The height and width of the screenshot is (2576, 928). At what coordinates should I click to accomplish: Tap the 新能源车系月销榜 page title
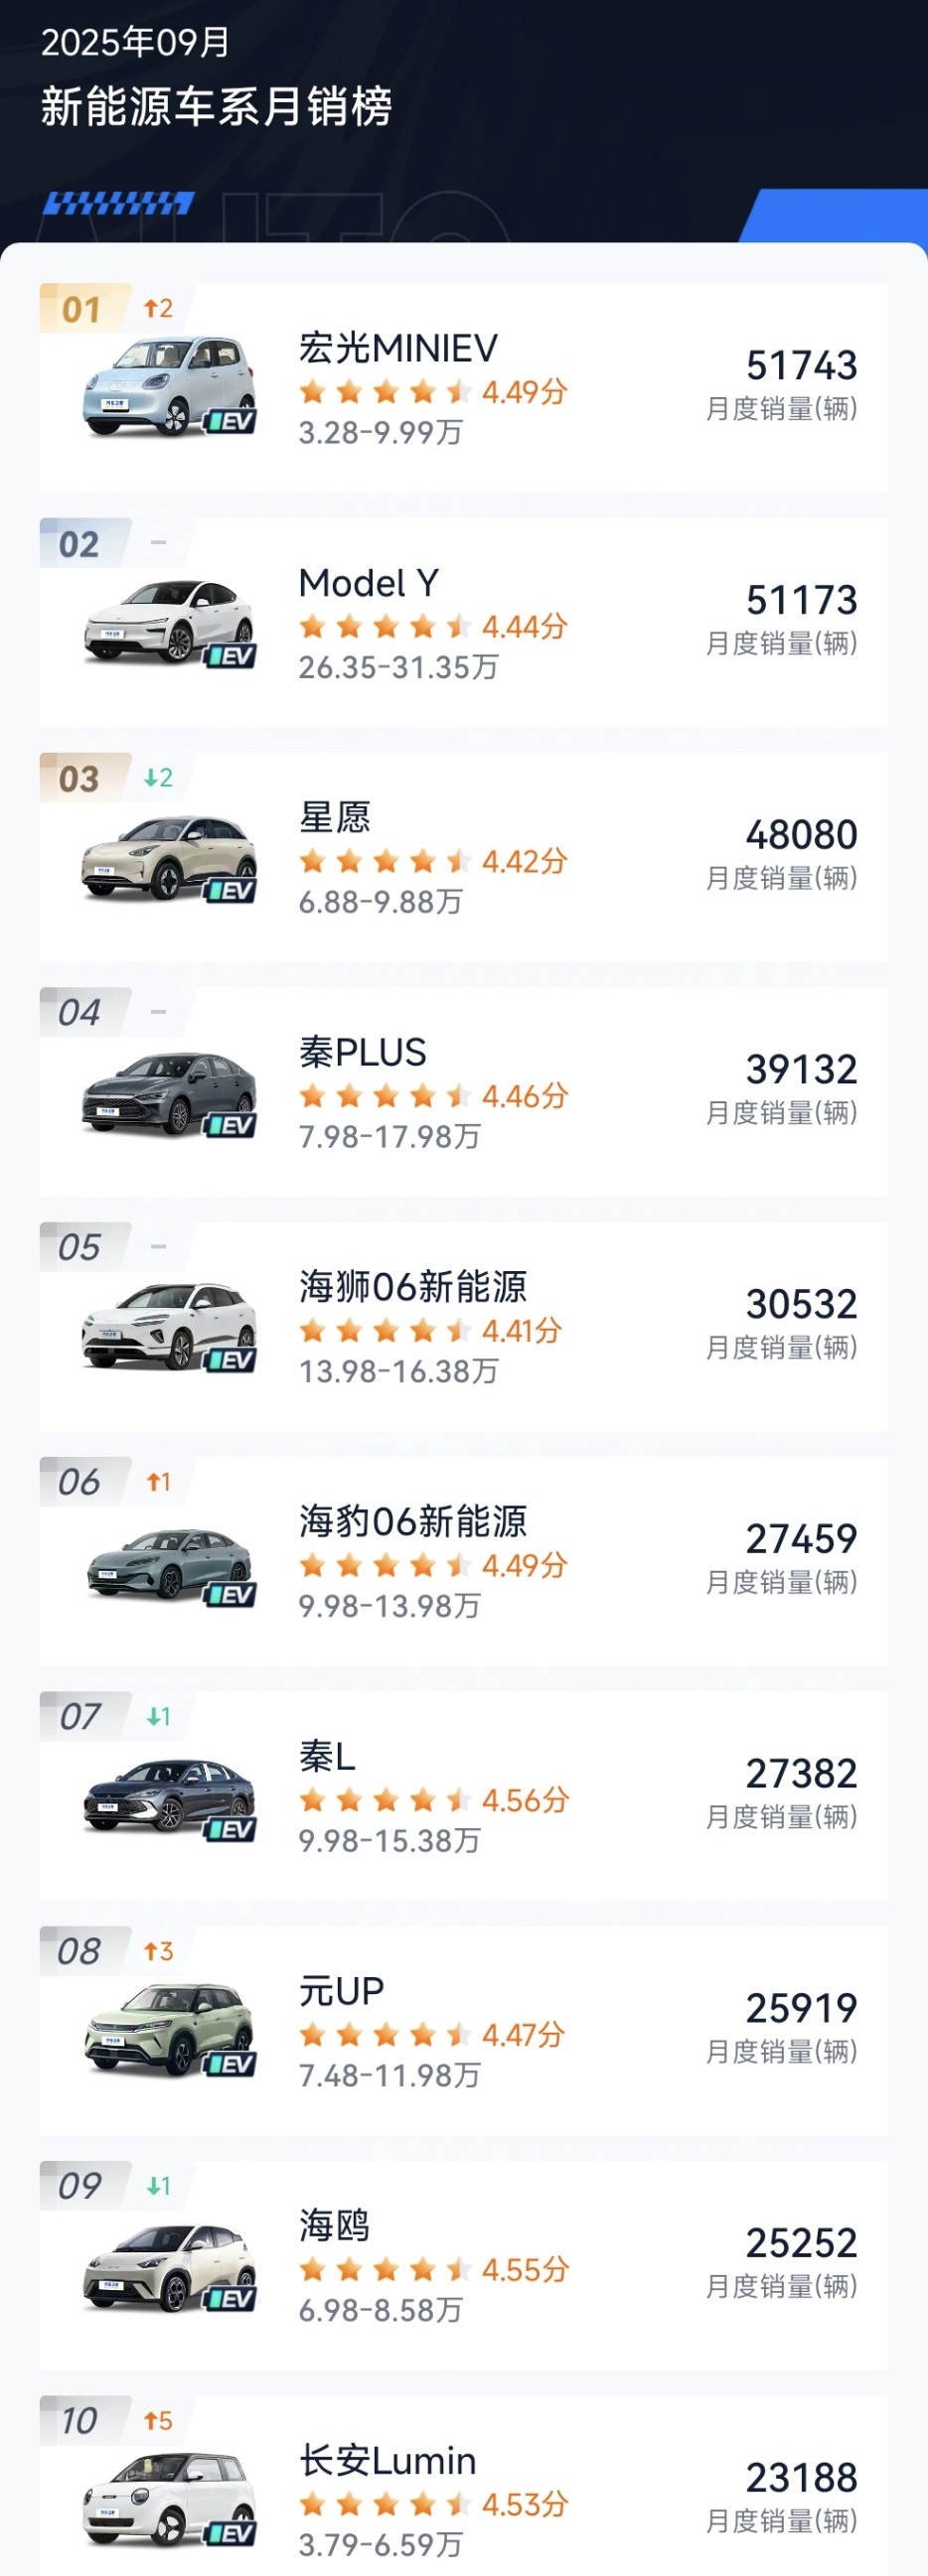(216, 107)
